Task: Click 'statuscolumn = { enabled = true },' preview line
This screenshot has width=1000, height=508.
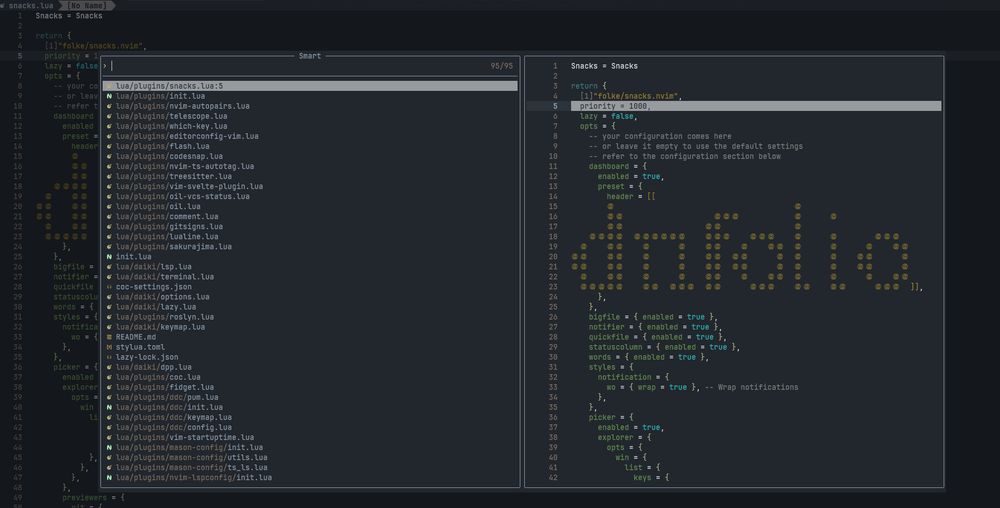Action: tap(664, 347)
